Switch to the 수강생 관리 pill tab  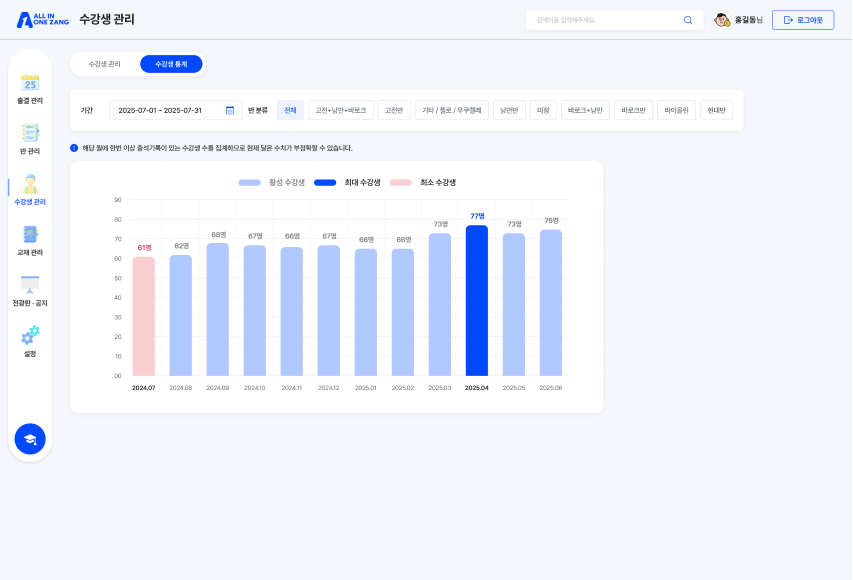[x=104, y=64]
